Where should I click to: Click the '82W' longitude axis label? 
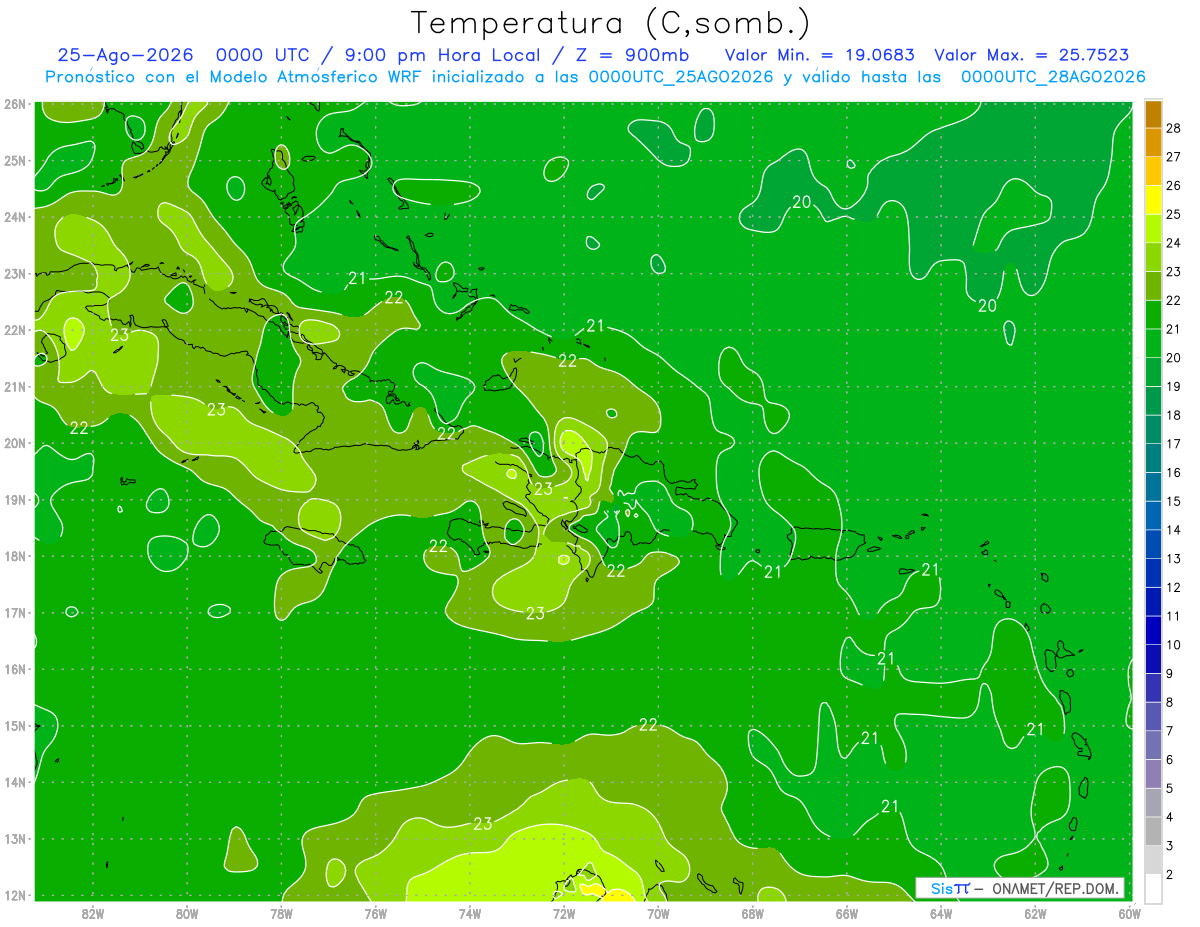(92, 913)
